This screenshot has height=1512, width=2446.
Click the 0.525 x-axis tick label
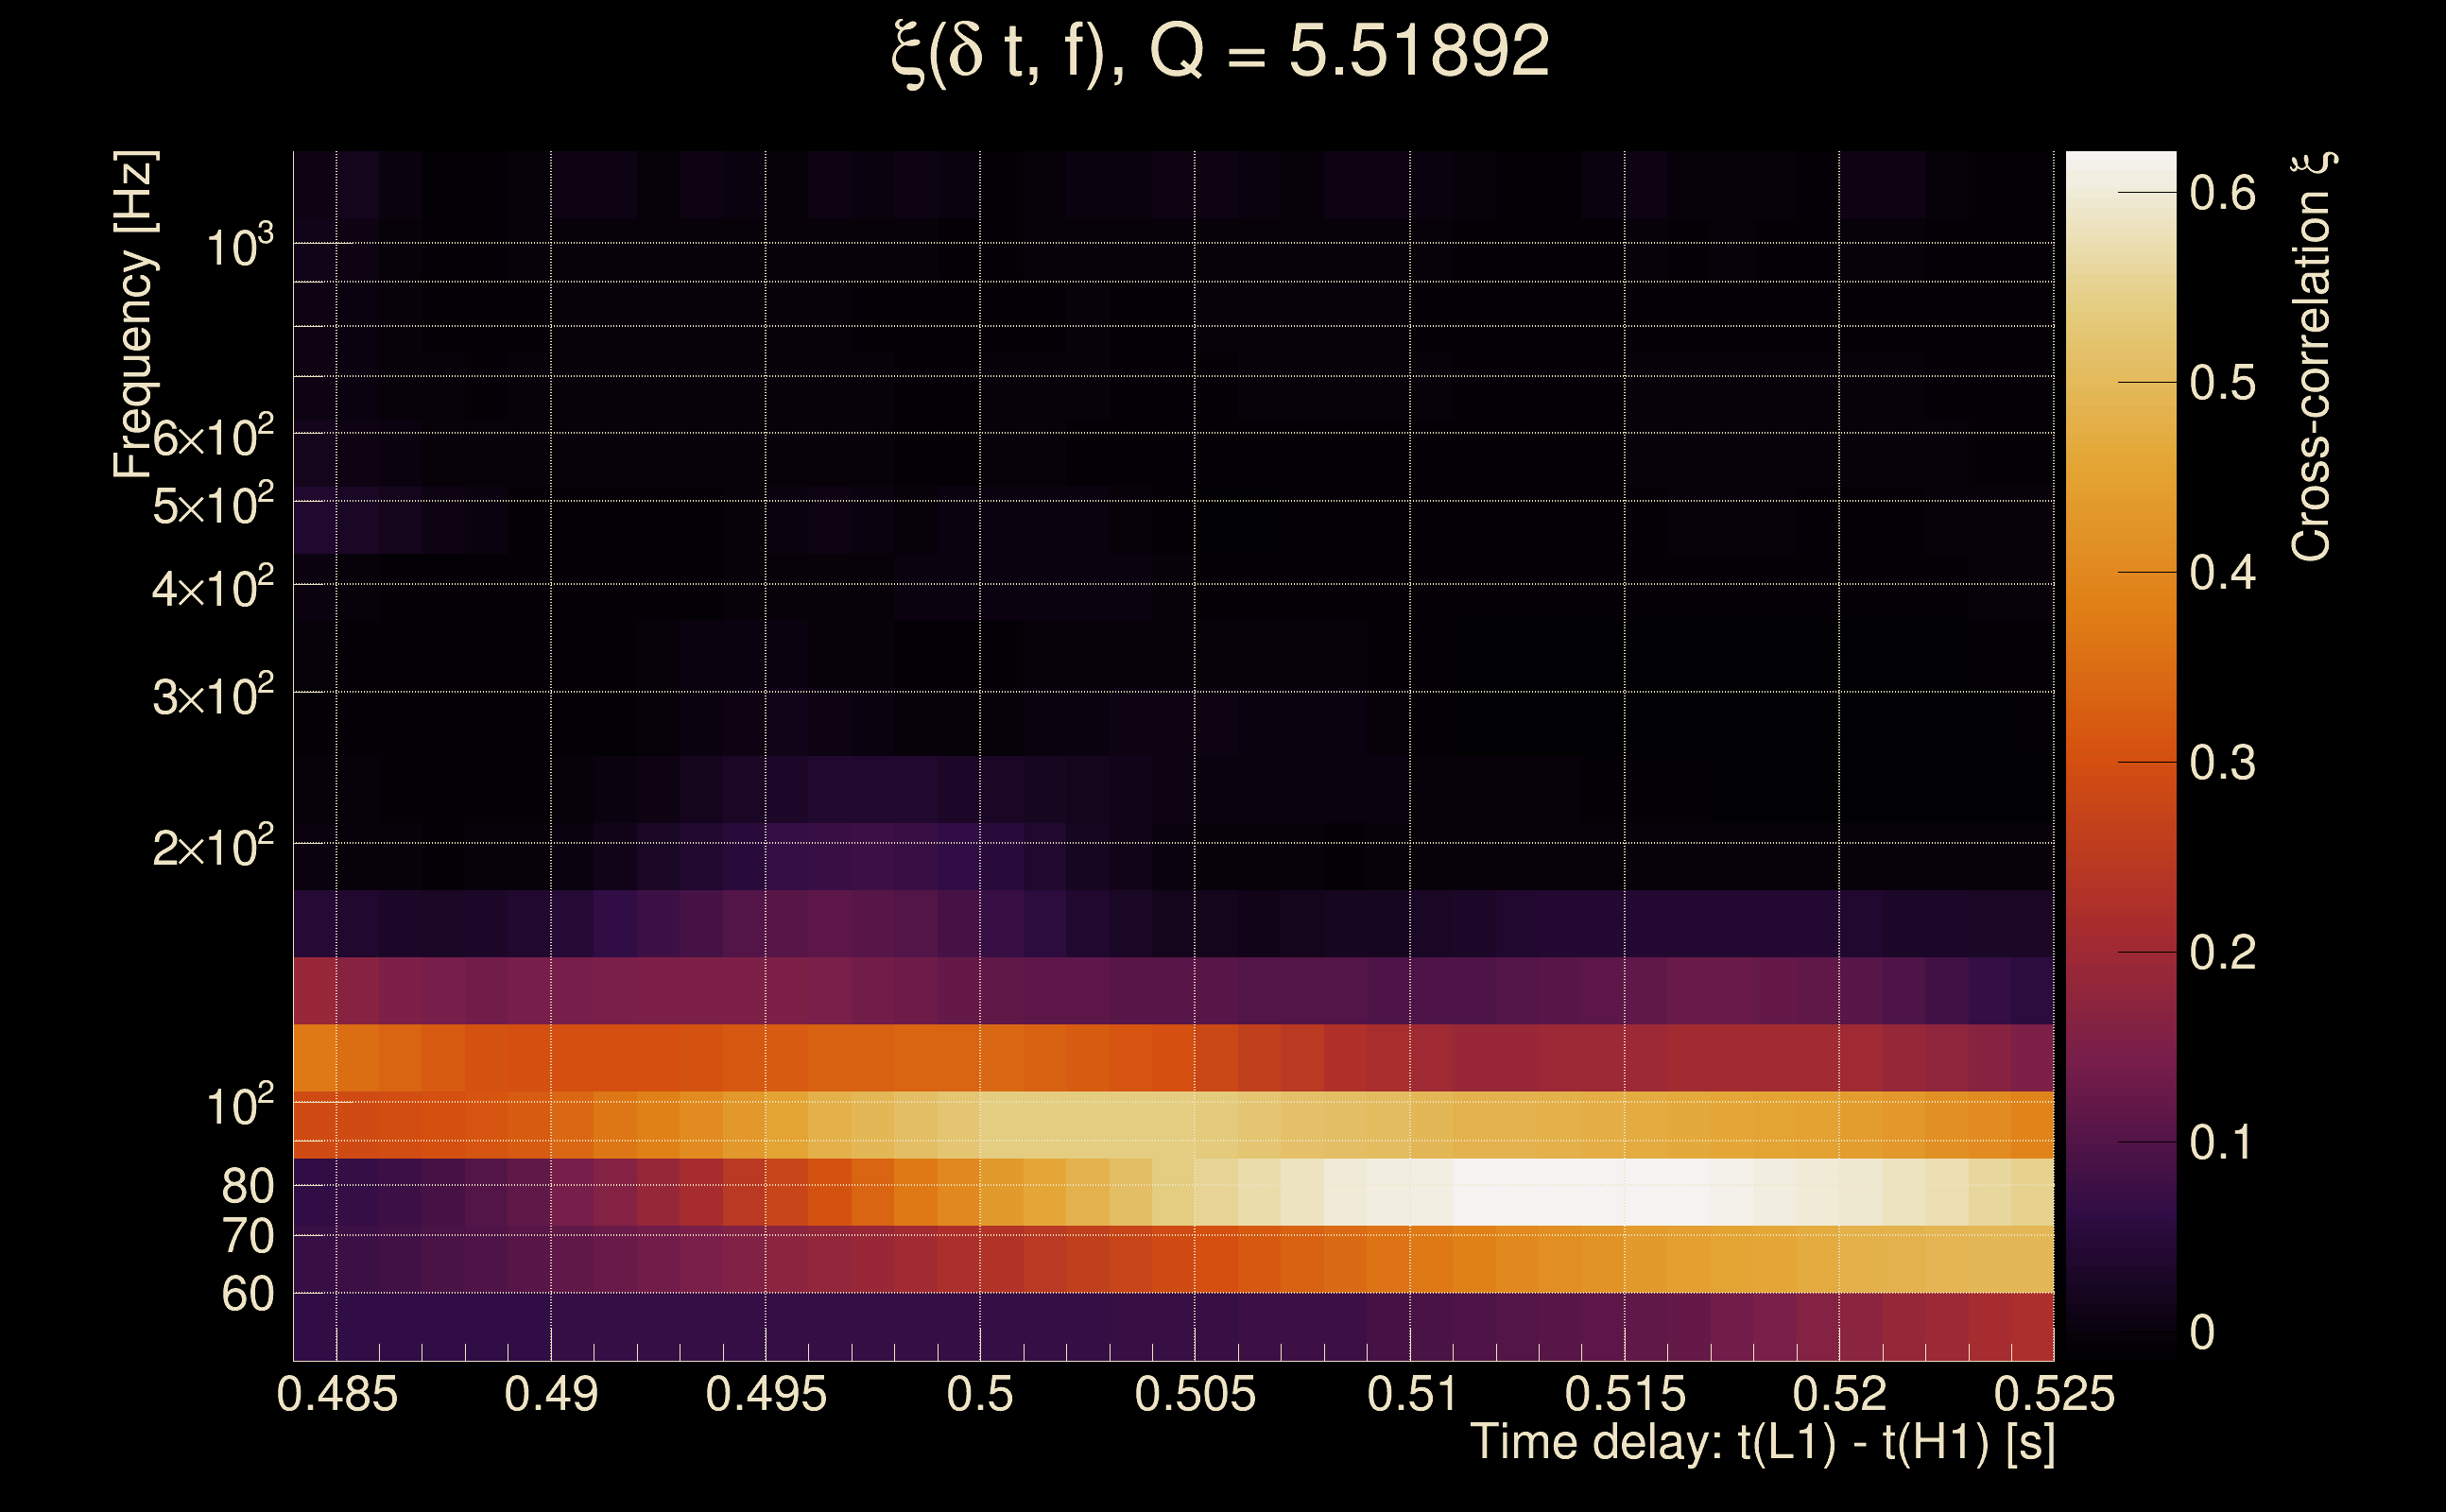(x=2054, y=1394)
